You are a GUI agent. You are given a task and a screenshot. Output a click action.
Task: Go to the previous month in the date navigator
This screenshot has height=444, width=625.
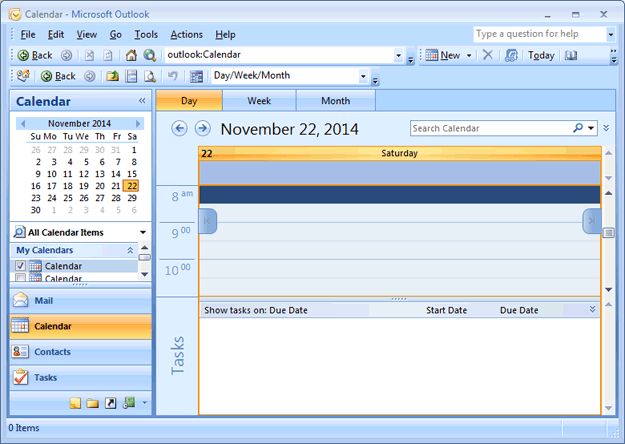coord(23,124)
